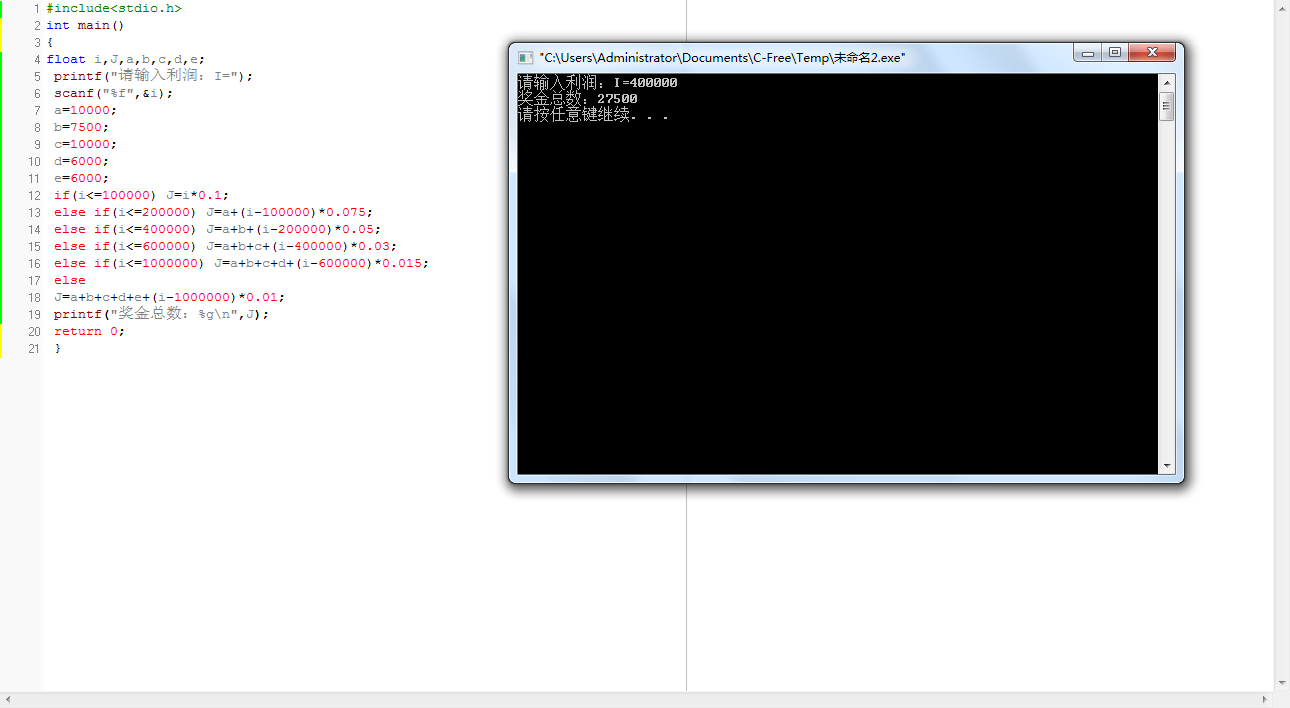Click the 'else if(i<=400000)' code line
This screenshot has height=708, width=1290.
(x=217, y=229)
